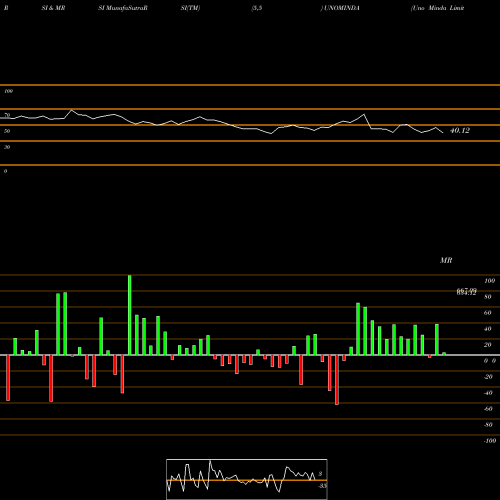Click the 'SI MunafaSutraR' header text
Viewport: 500px width, 500px height.
click(x=123, y=8)
